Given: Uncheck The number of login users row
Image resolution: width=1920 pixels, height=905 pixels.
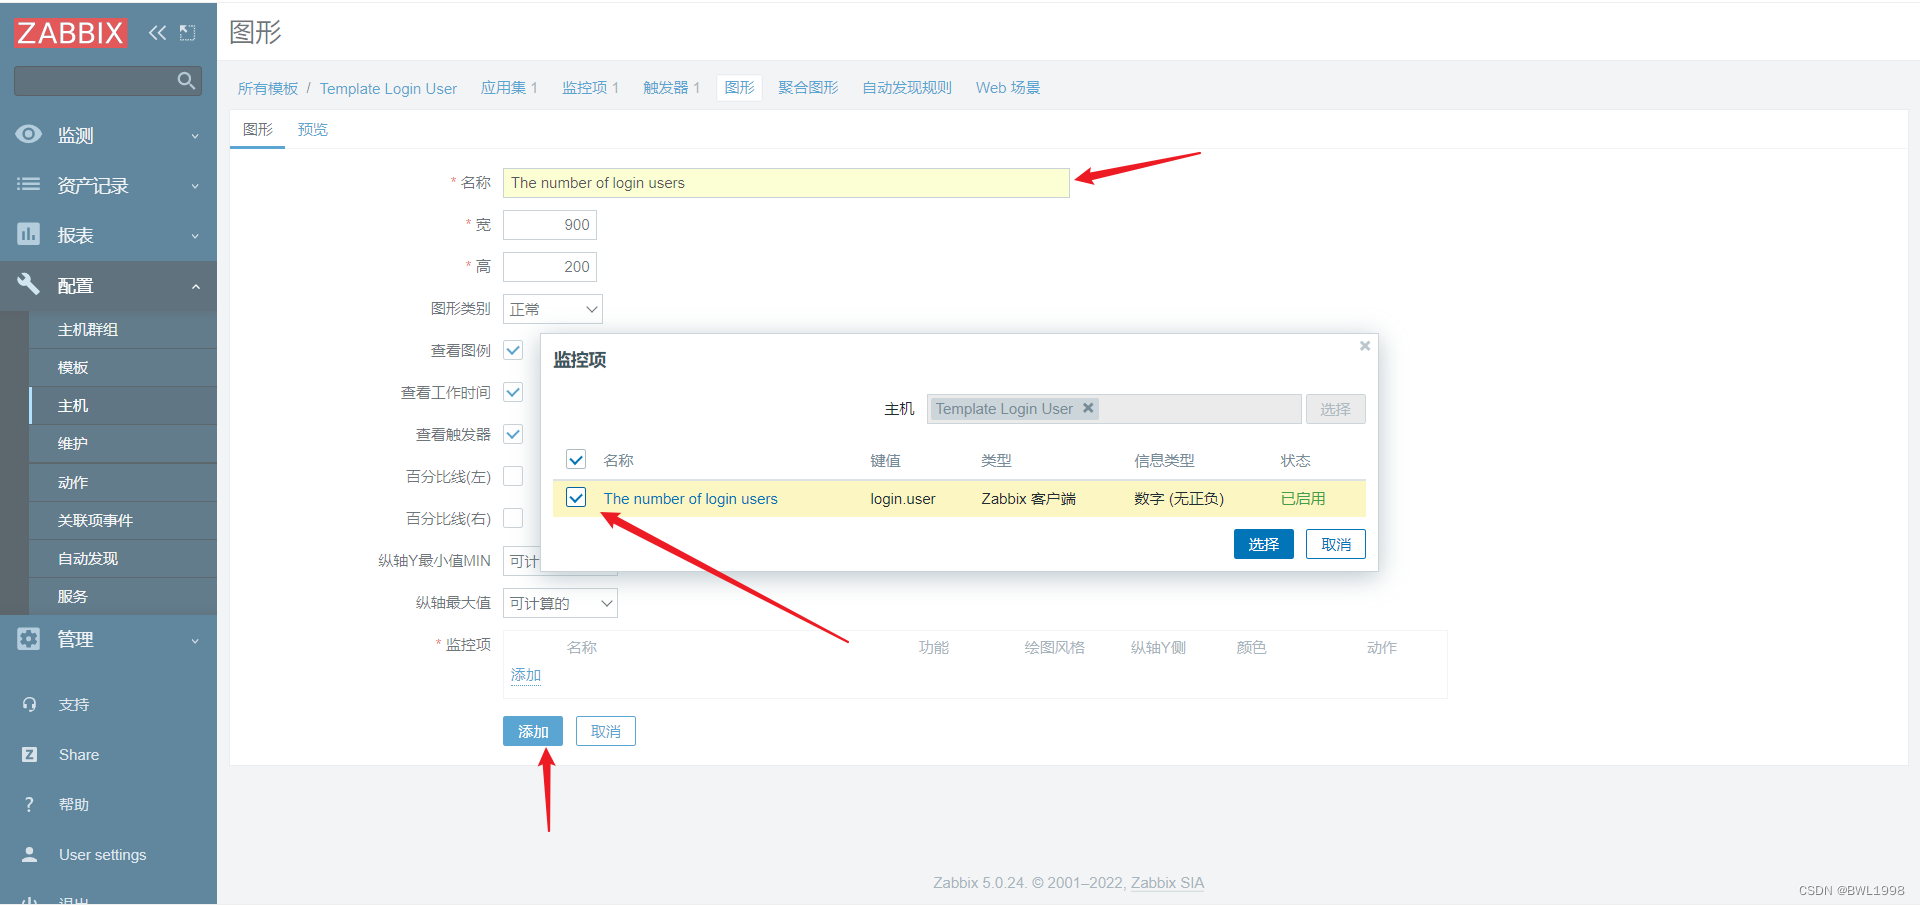Looking at the screenshot, I should [576, 497].
